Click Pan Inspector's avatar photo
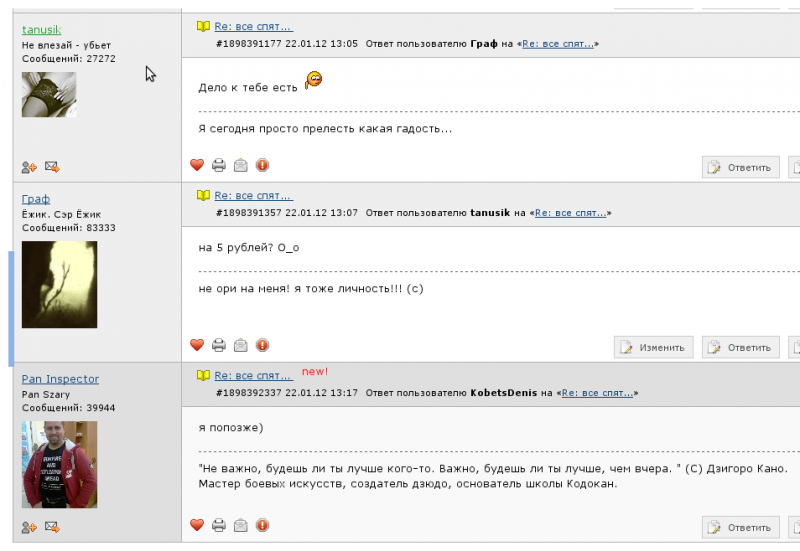 click(59, 464)
